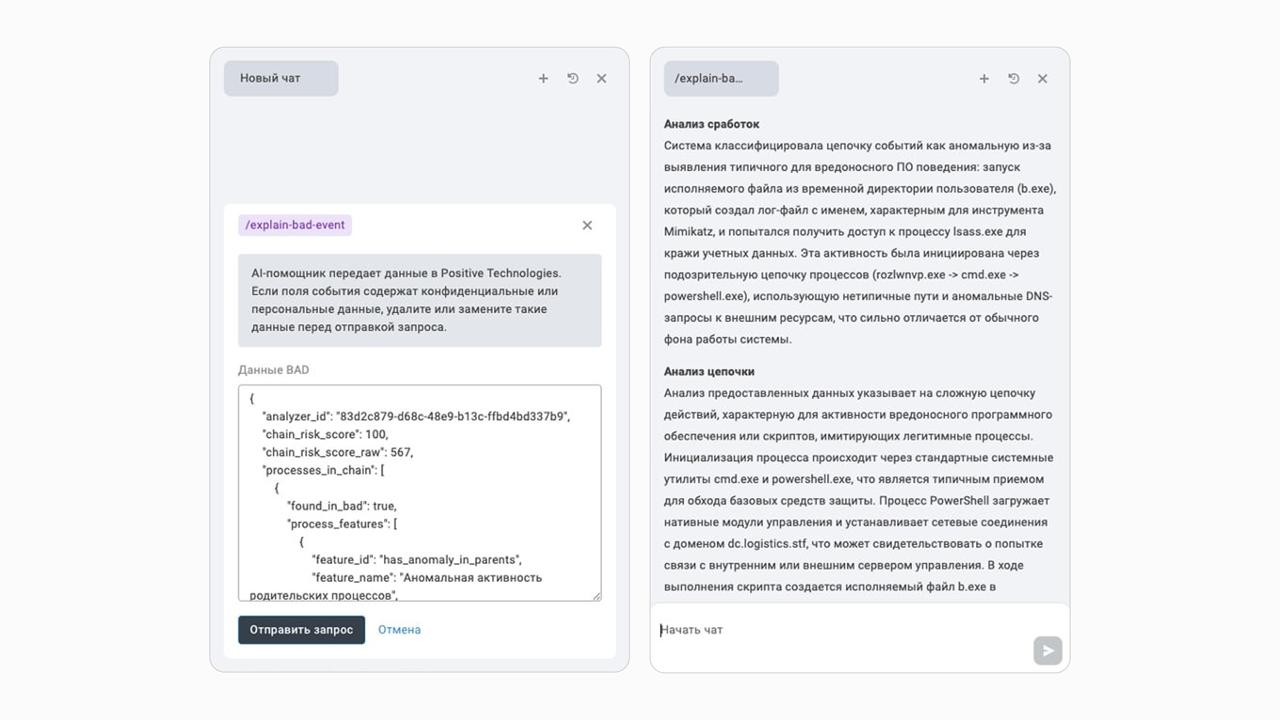Click the Отмена link
Viewport: 1280px width, 720px height.
399,630
